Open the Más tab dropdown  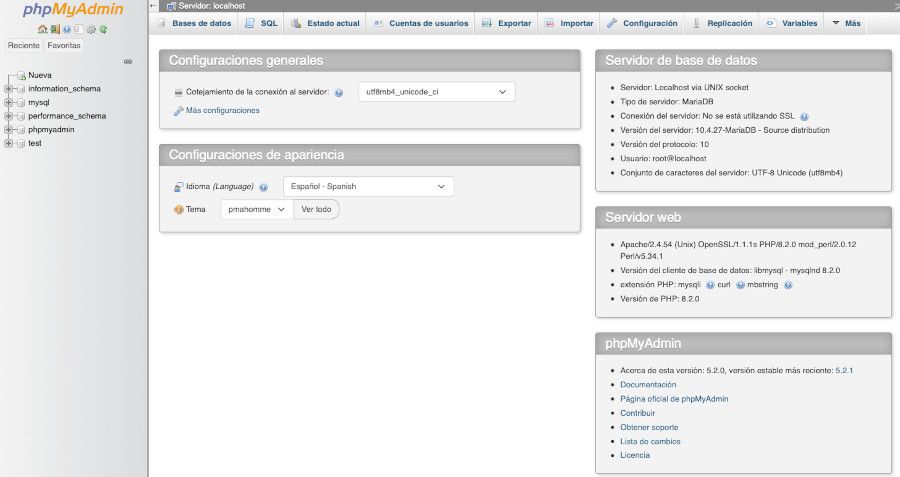coord(846,24)
